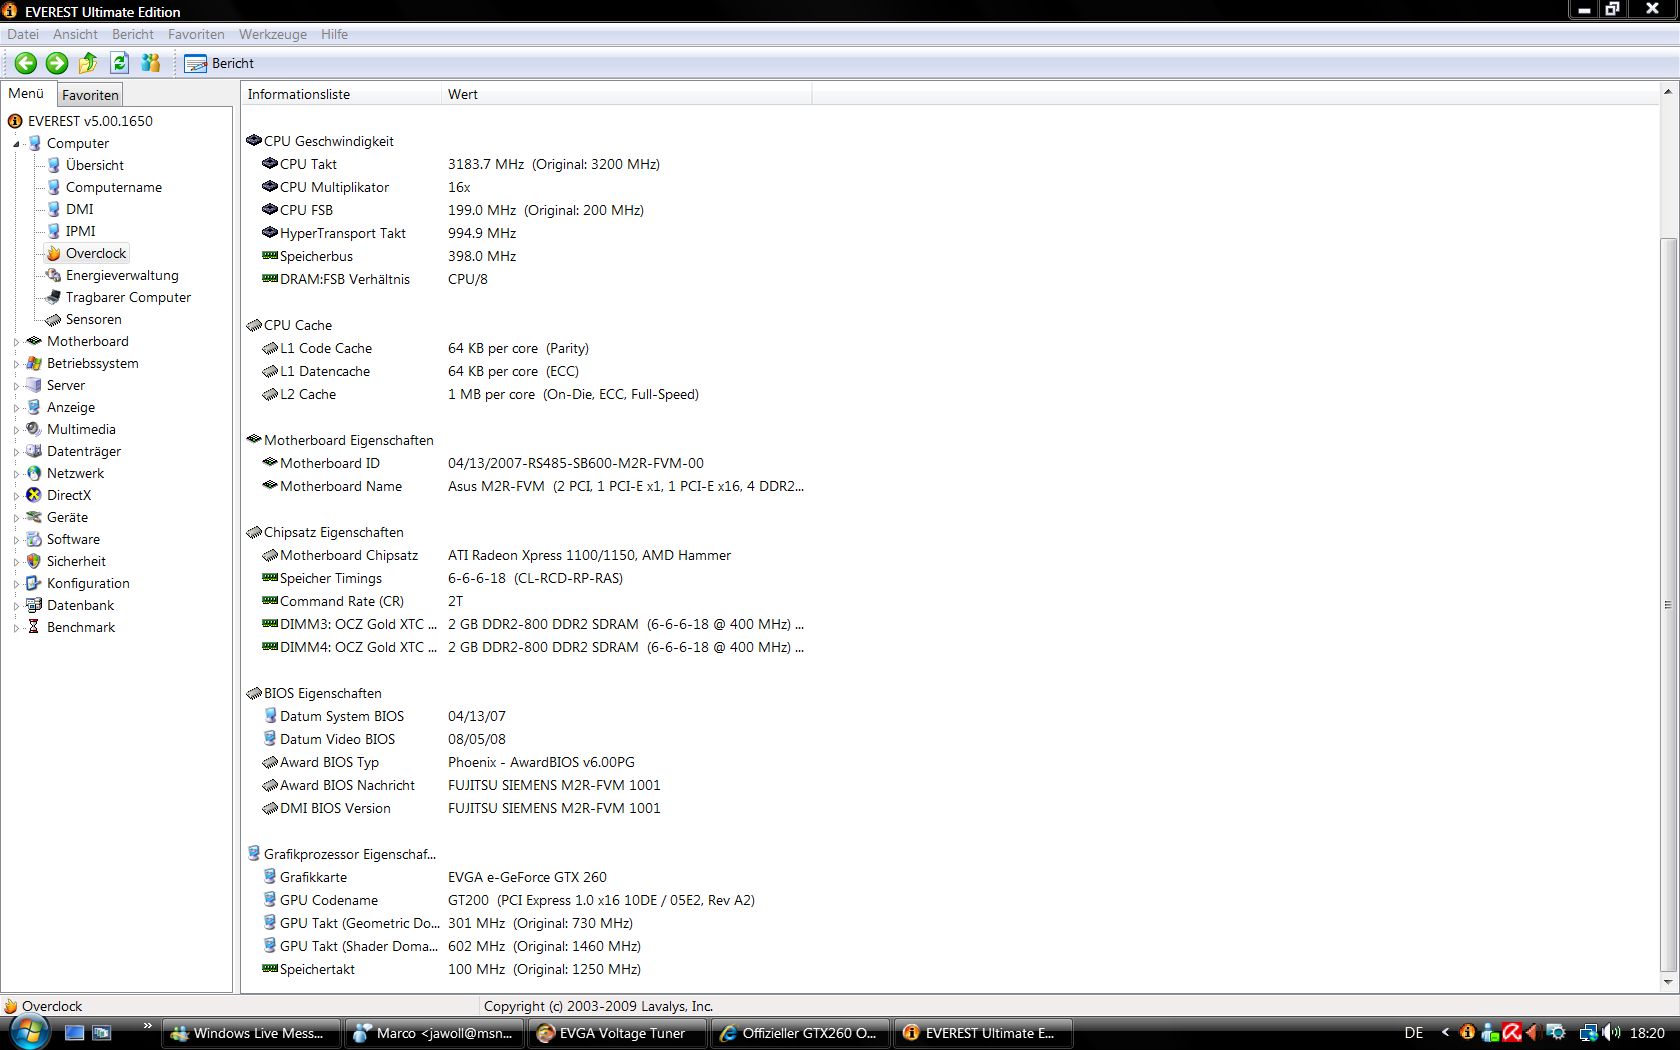Expand the Netzwerk tree node
The image size is (1680, 1050).
(16, 474)
